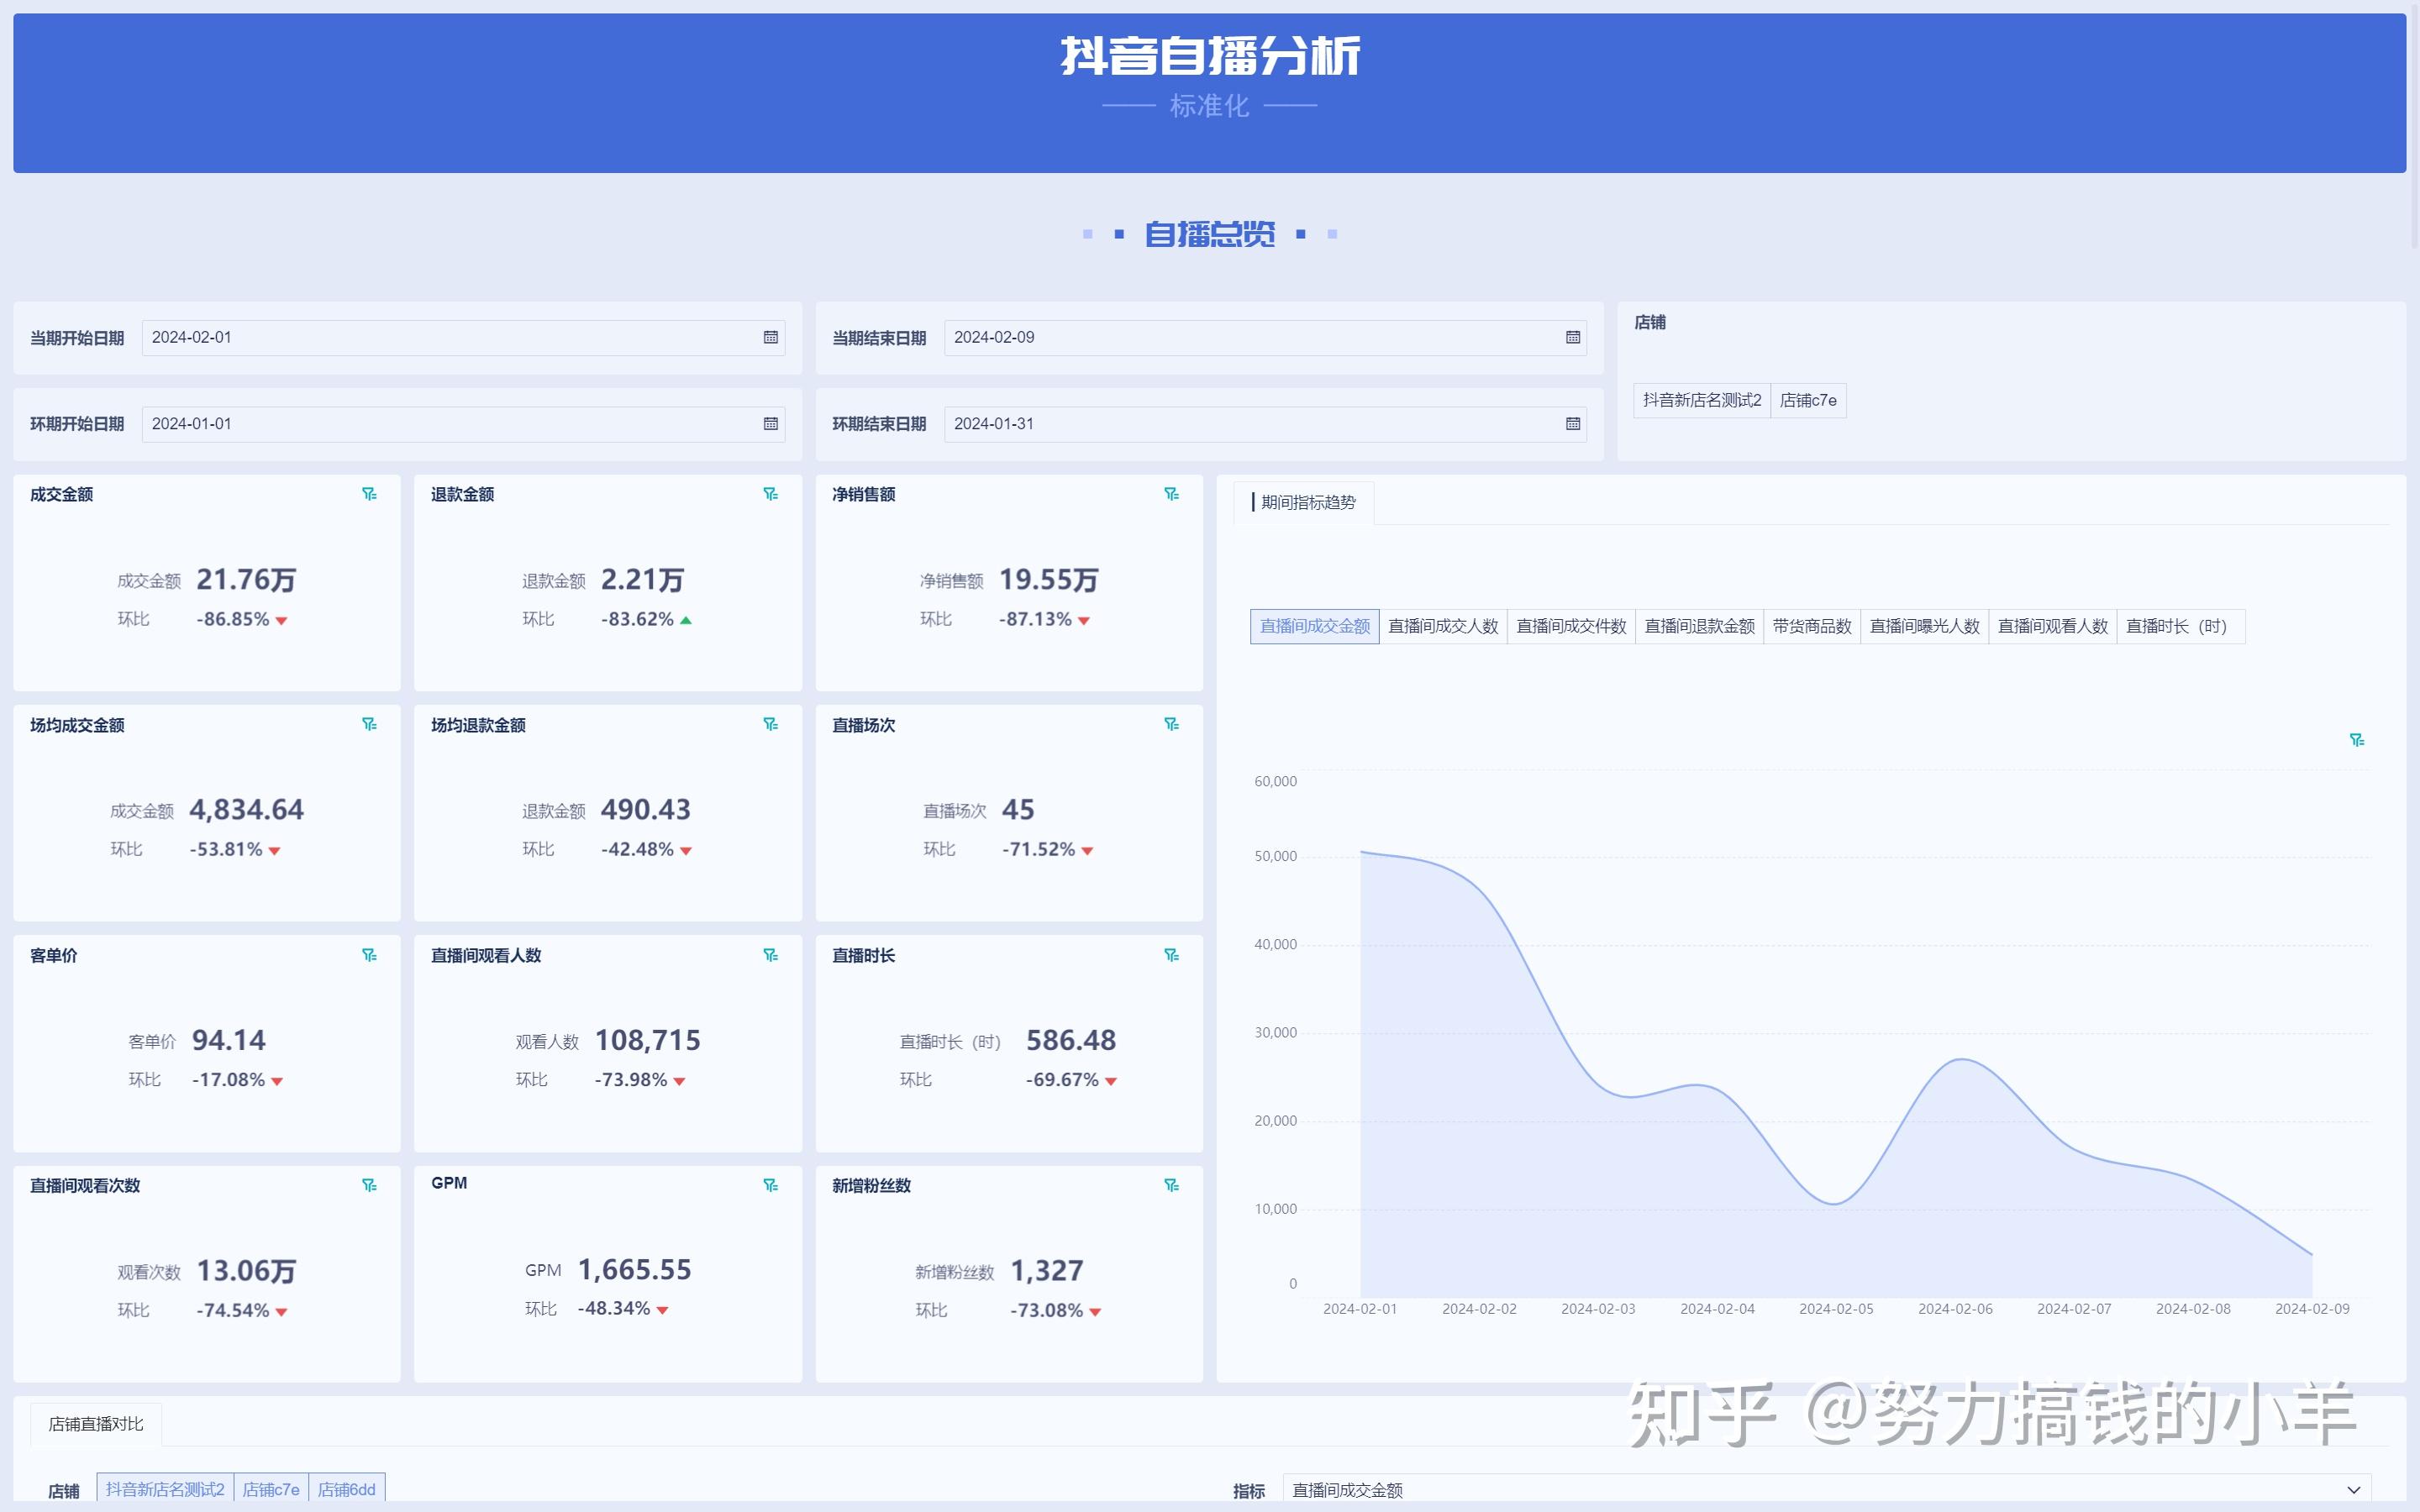Click the 指标 dropdown chevron arrow
Viewport: 2420px width, 1512px height.
pos(2353,1490)
